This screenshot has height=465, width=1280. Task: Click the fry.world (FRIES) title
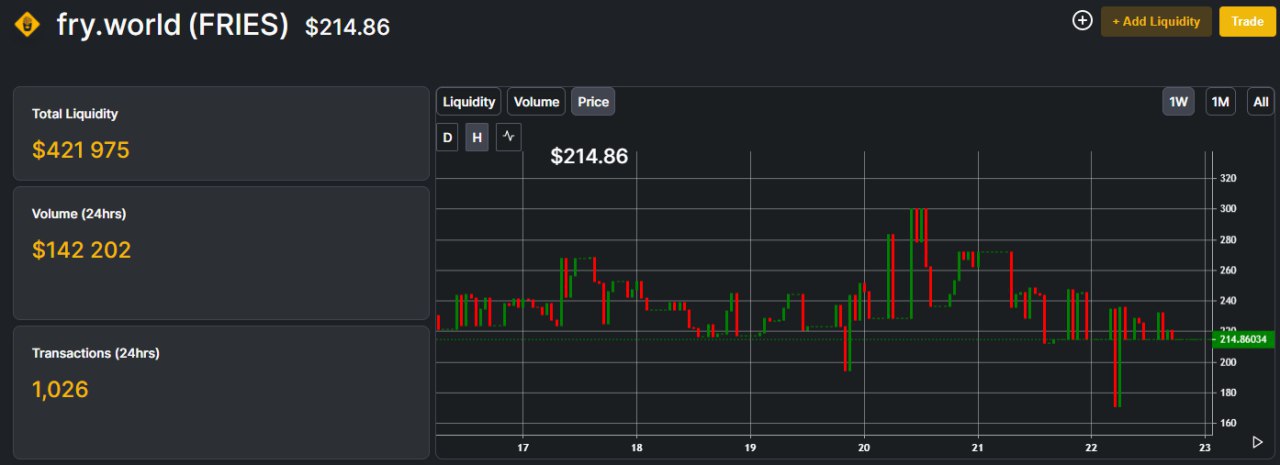(173, 25)
